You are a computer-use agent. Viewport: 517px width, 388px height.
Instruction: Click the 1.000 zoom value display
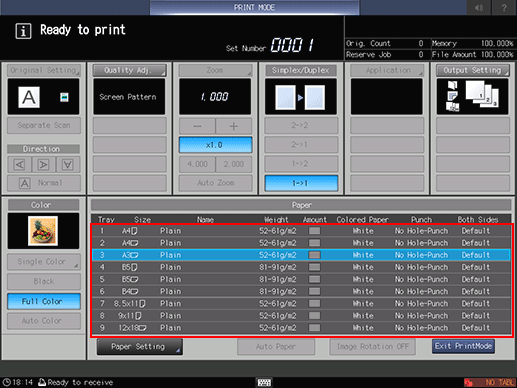click(x=215, y=97)
